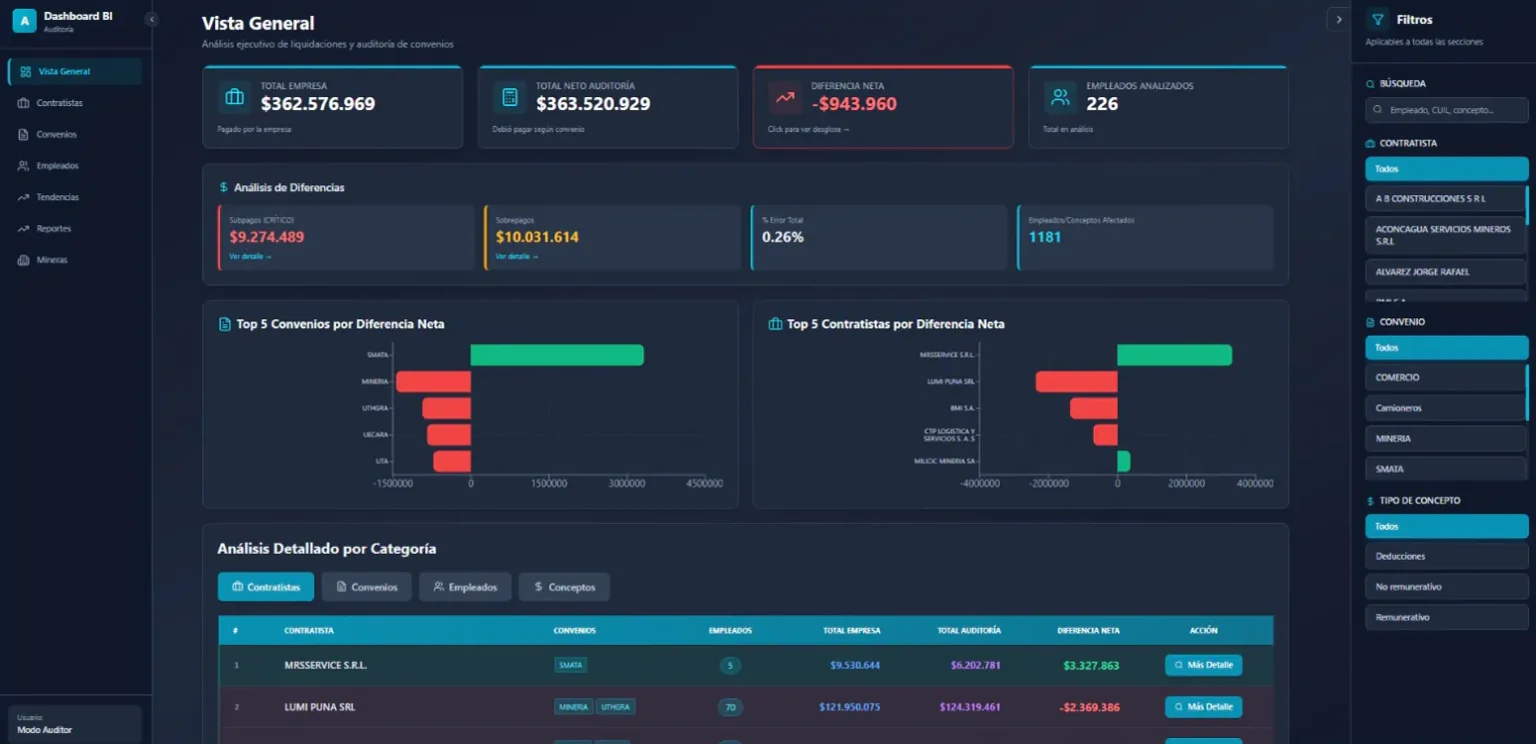The image size is (1536, 744).
Task: Click the Tendencias trend line icon
Action: pos(24,197)
